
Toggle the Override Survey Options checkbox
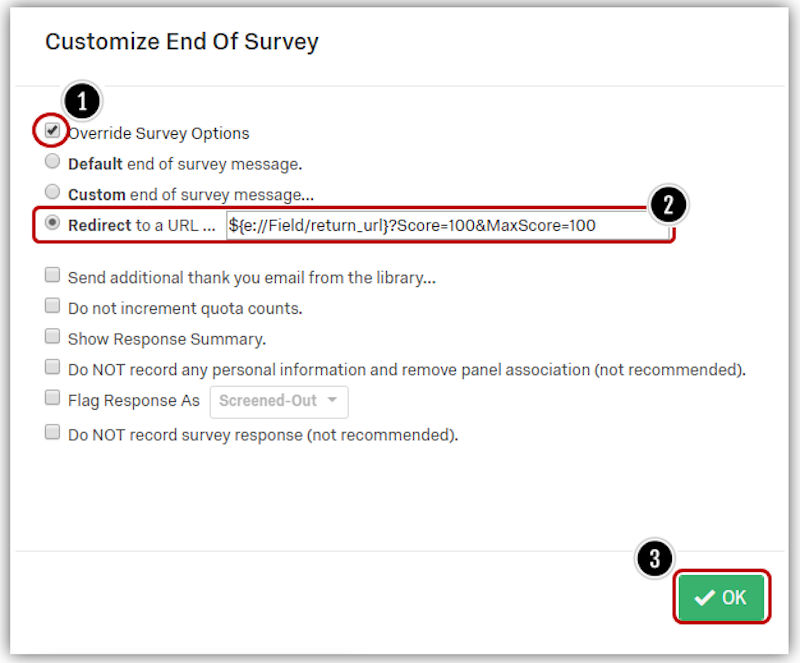coord(52,131)
